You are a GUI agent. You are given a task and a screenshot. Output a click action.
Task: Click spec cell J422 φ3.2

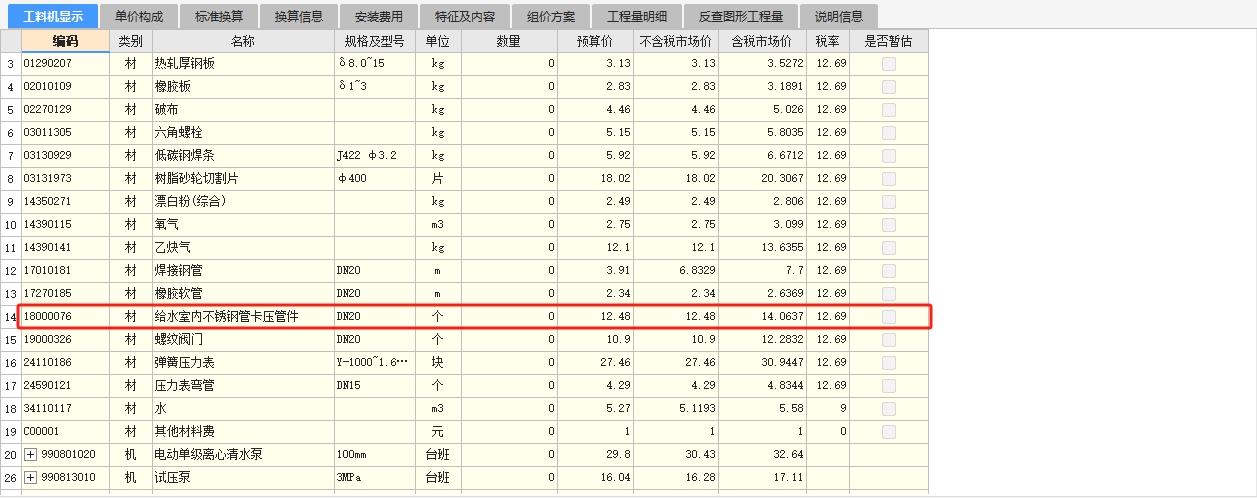[375, 155]
